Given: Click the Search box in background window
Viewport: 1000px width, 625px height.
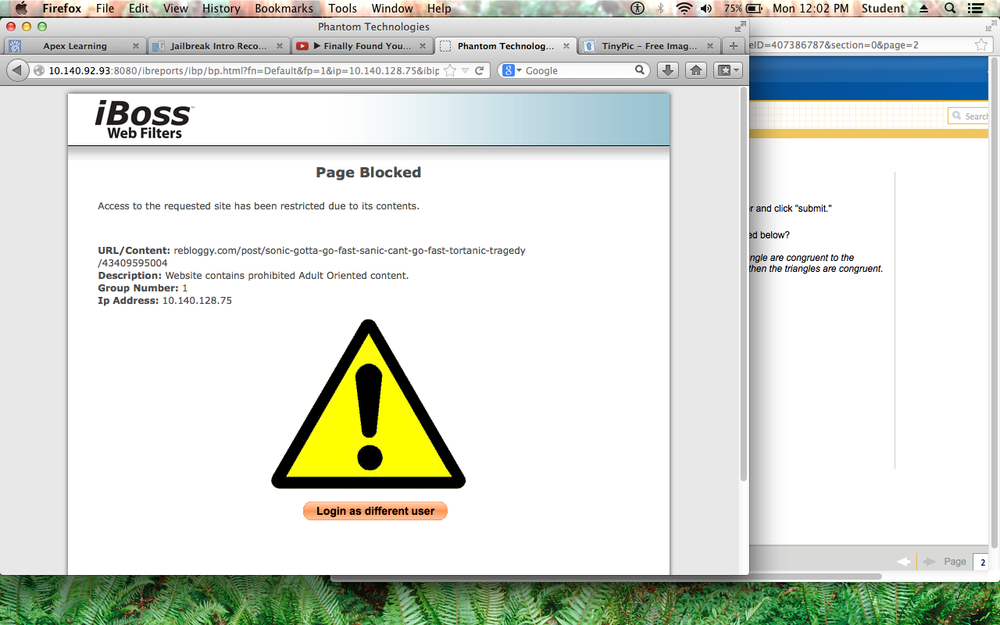Looking at the screenshot, I should [x=968, y=116].
